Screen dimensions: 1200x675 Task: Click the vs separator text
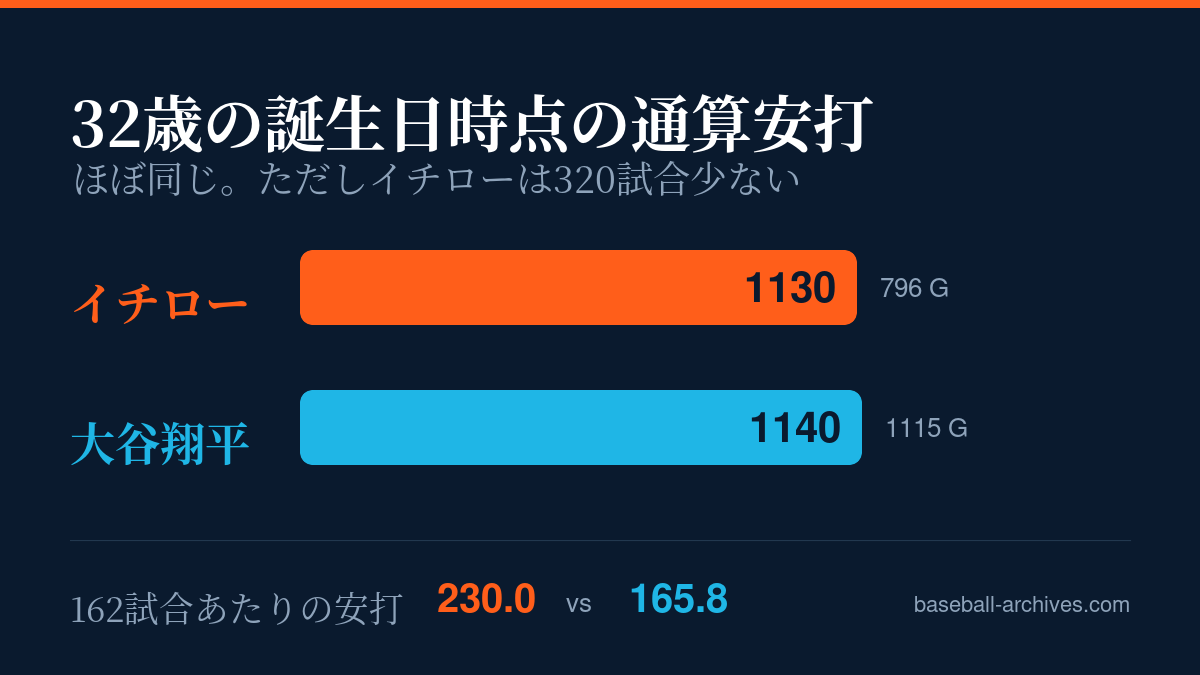tap(579, 604)
